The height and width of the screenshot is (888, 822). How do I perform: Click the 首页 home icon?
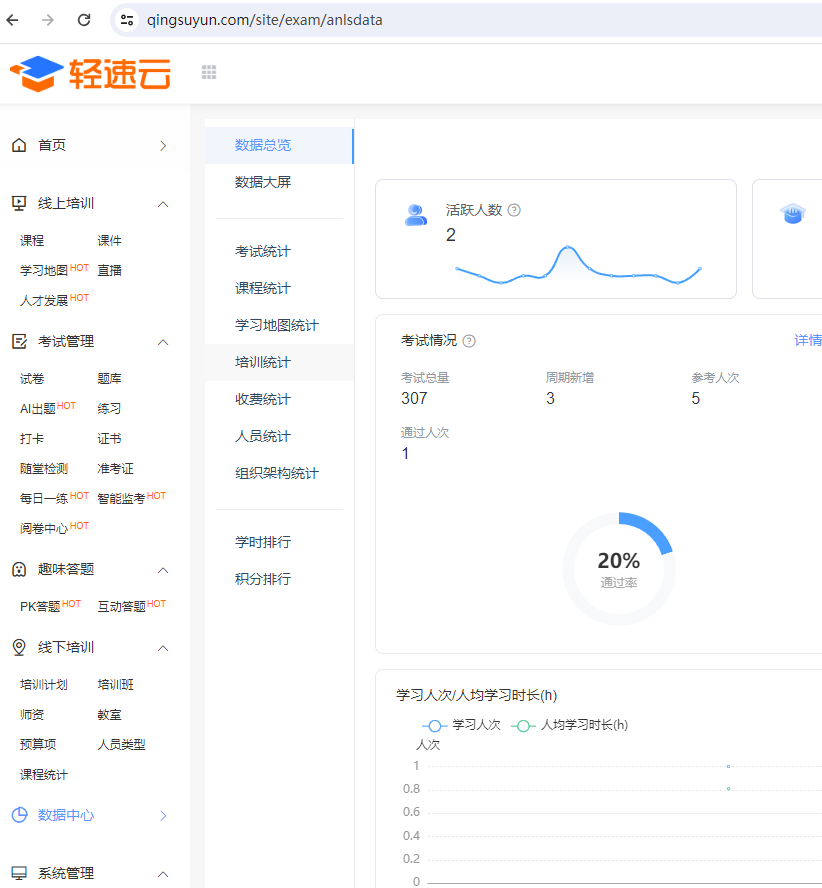(x=19, y=146)
